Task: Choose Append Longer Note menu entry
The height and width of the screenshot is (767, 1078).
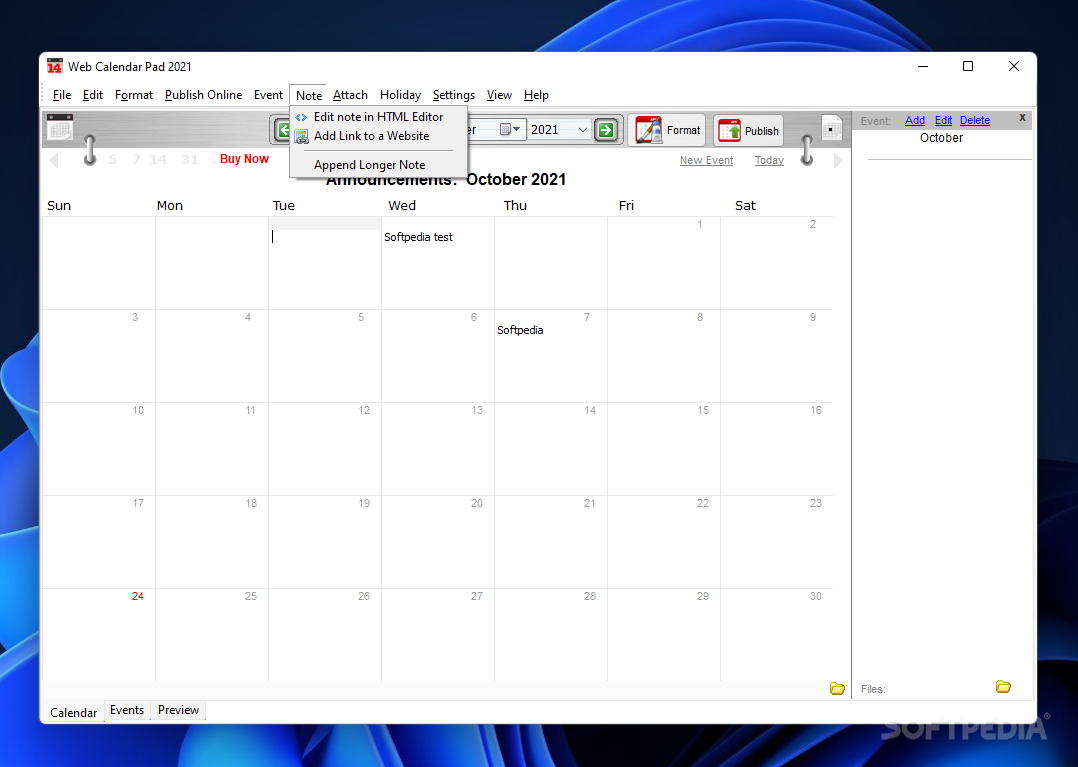Action: 378,165
